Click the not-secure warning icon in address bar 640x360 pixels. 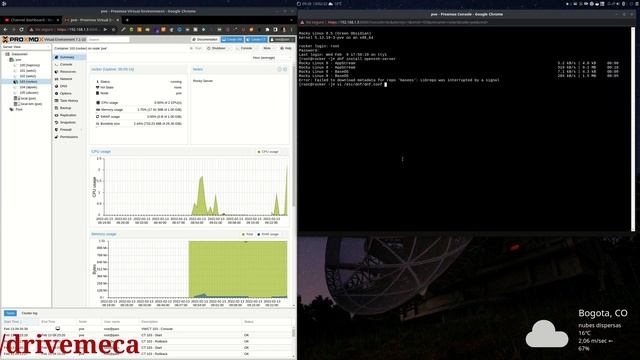[31, 29]
